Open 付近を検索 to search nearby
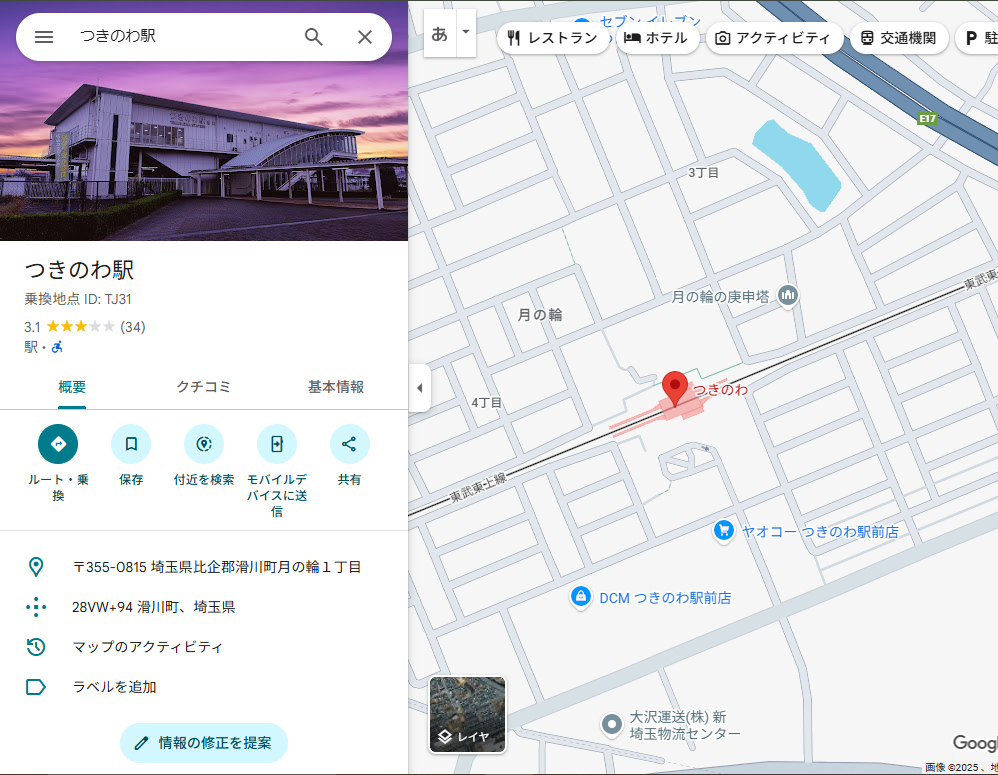 click(x=204, y=443)
